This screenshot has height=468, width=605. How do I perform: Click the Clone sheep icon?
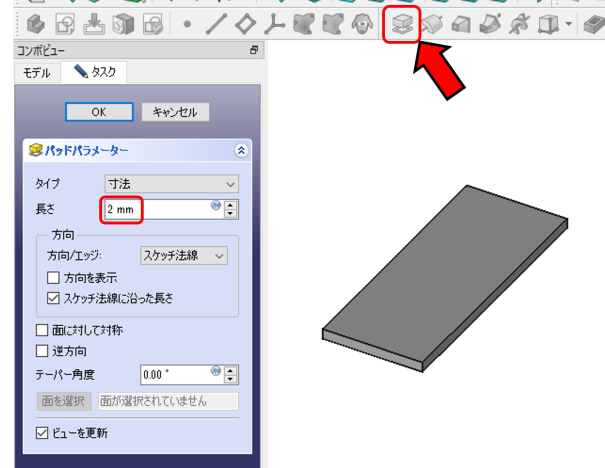(362, 24)
